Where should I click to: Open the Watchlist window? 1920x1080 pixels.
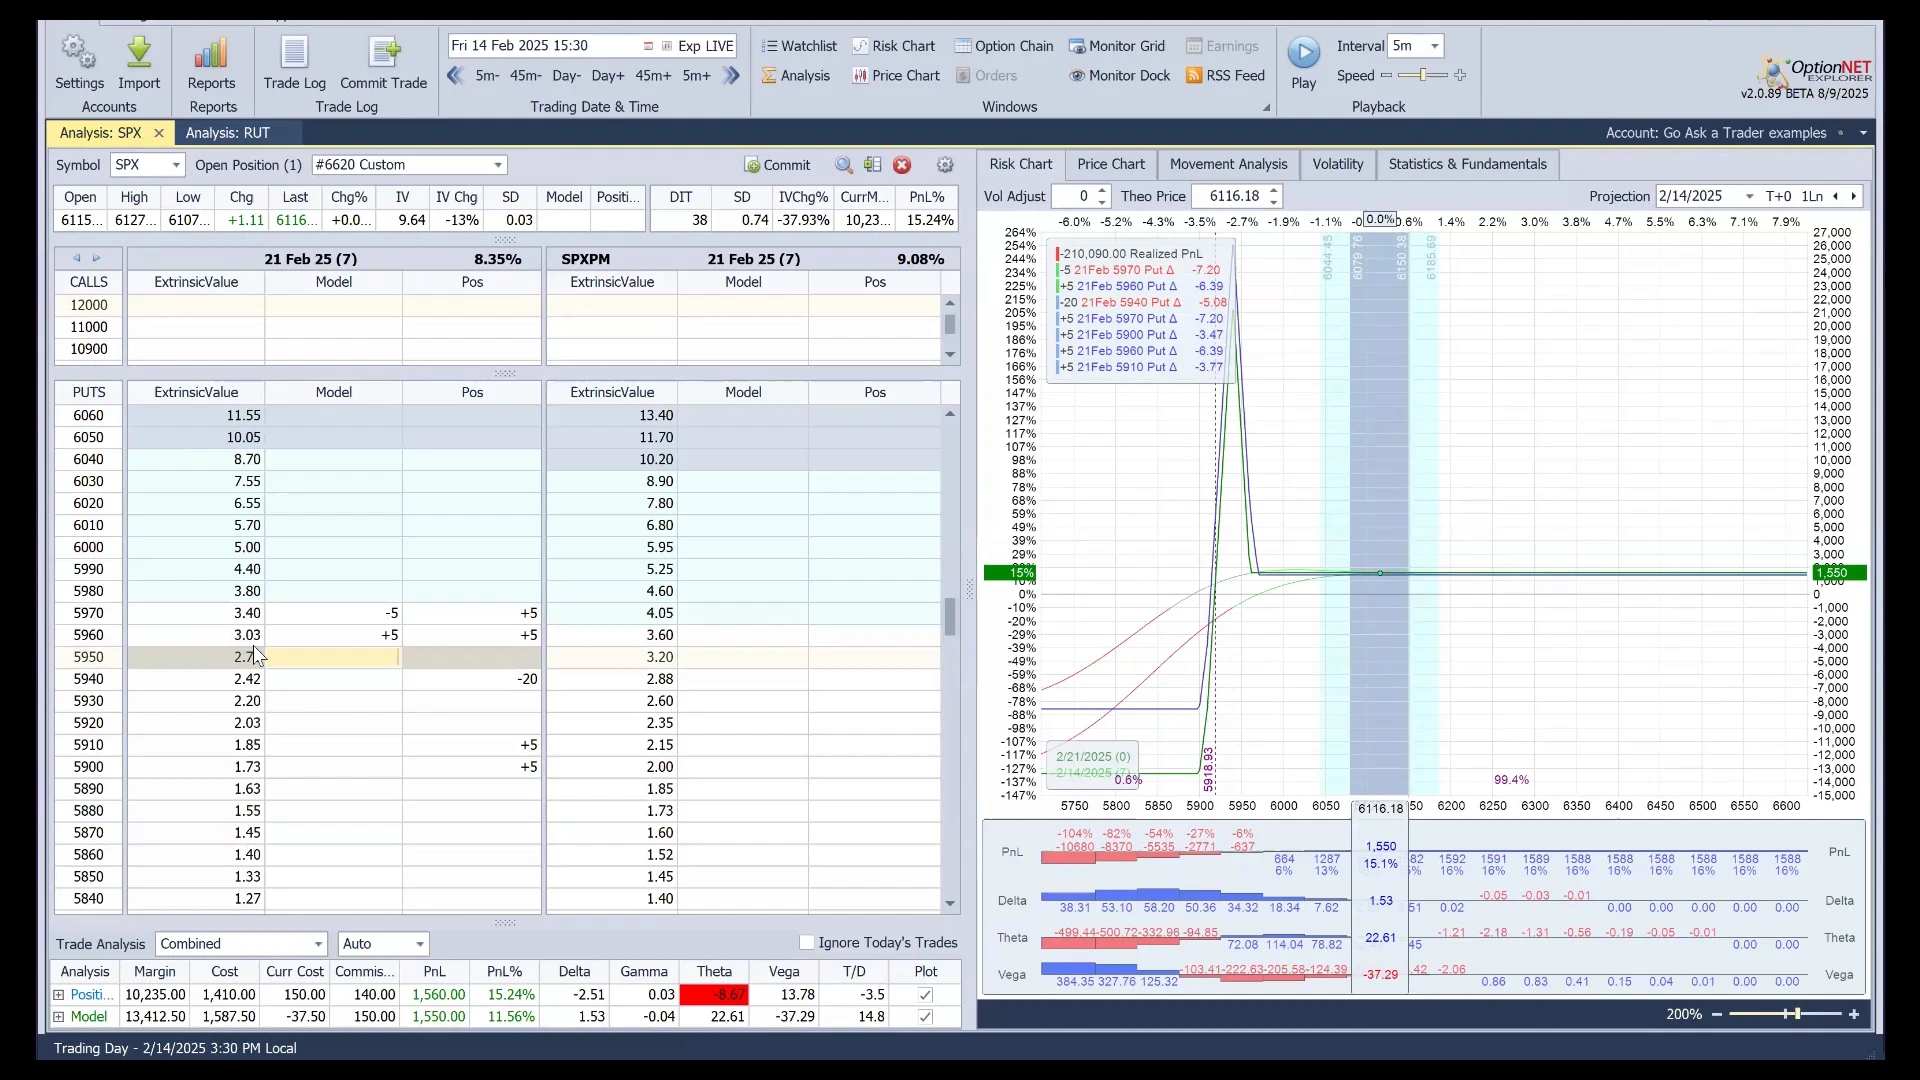798,46
